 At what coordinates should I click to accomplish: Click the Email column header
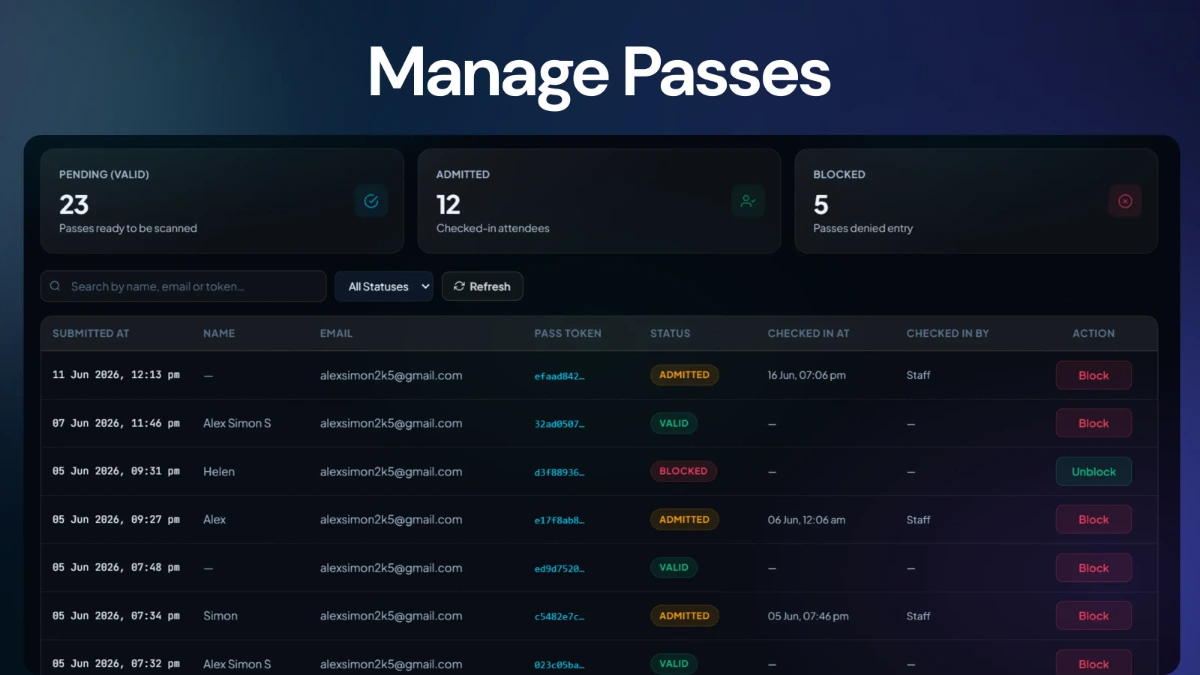(336, 333)
